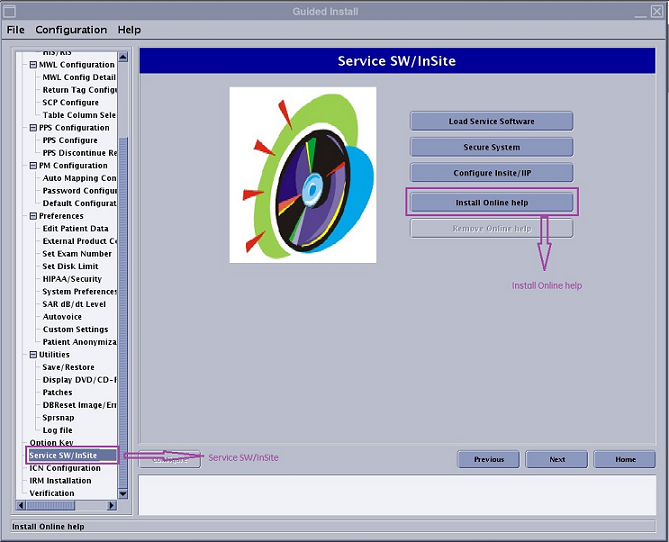The width and height of the screenshot is (669, 542).
Task: Click Configure Insite/IIP button
Action: point(491,173)
